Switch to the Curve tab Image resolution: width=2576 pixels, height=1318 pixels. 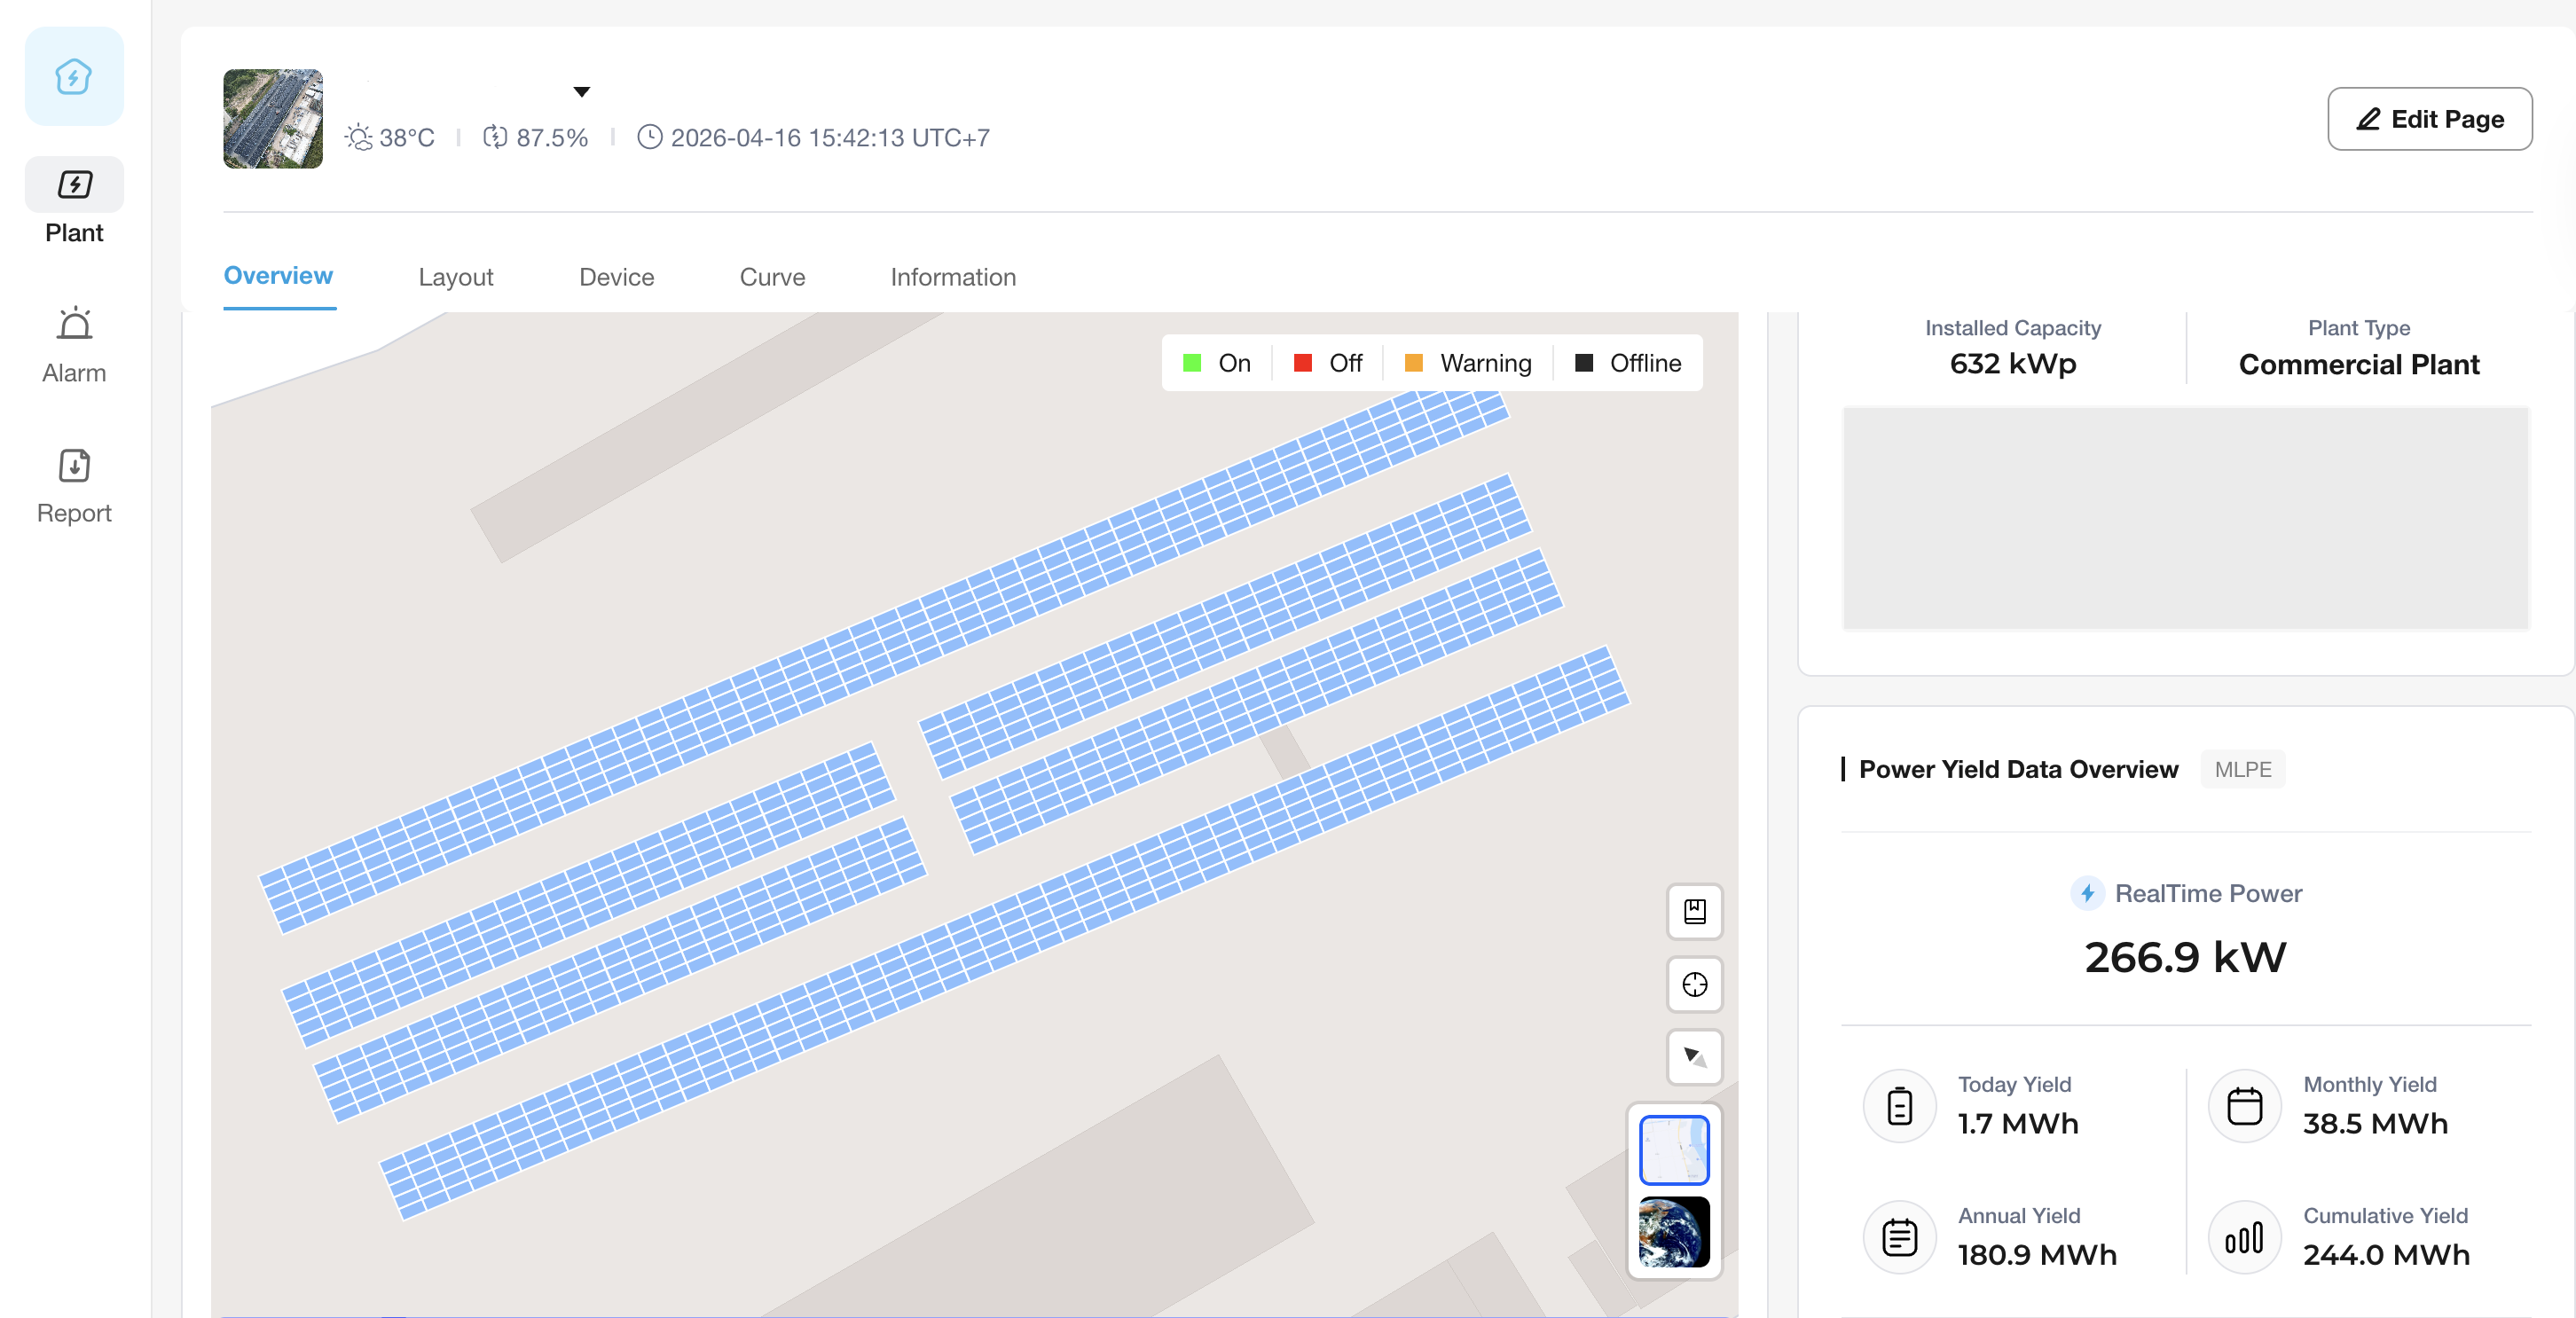(772, 277)
